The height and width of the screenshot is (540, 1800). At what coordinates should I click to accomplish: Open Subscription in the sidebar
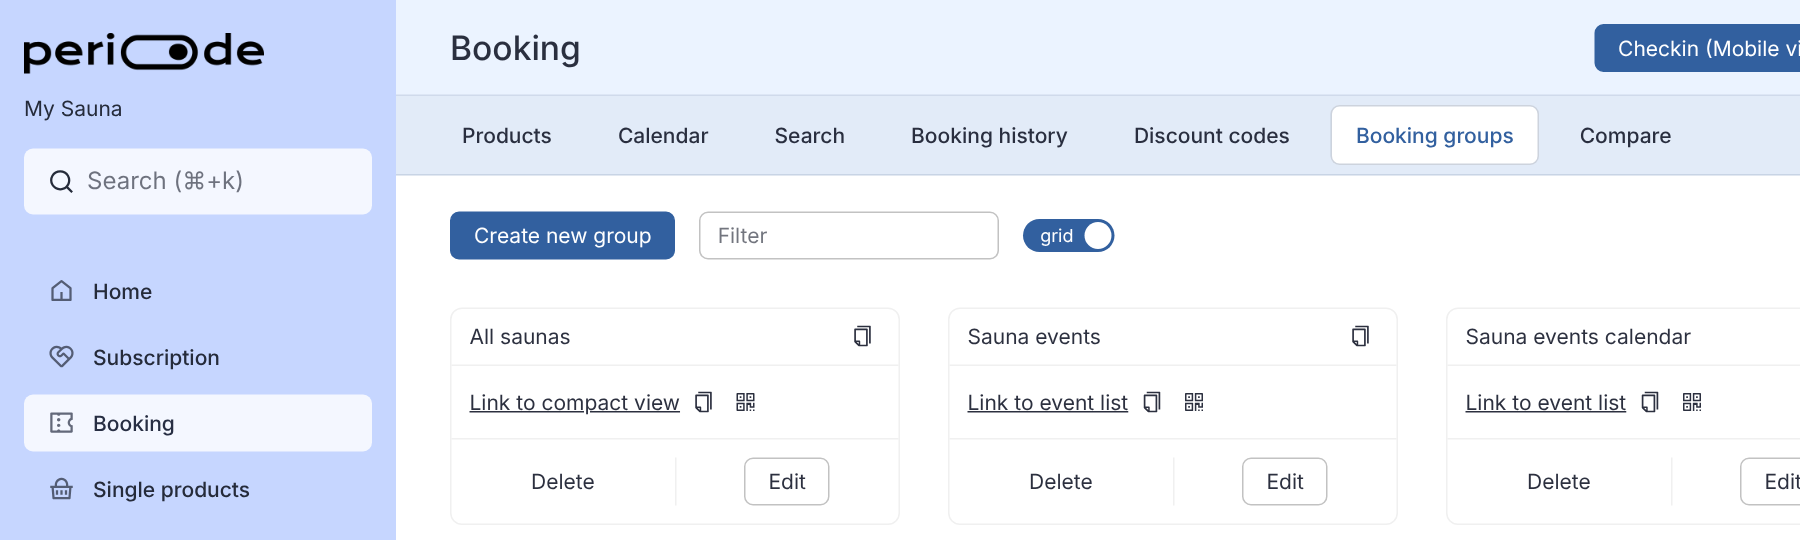[x=198, y=357]
